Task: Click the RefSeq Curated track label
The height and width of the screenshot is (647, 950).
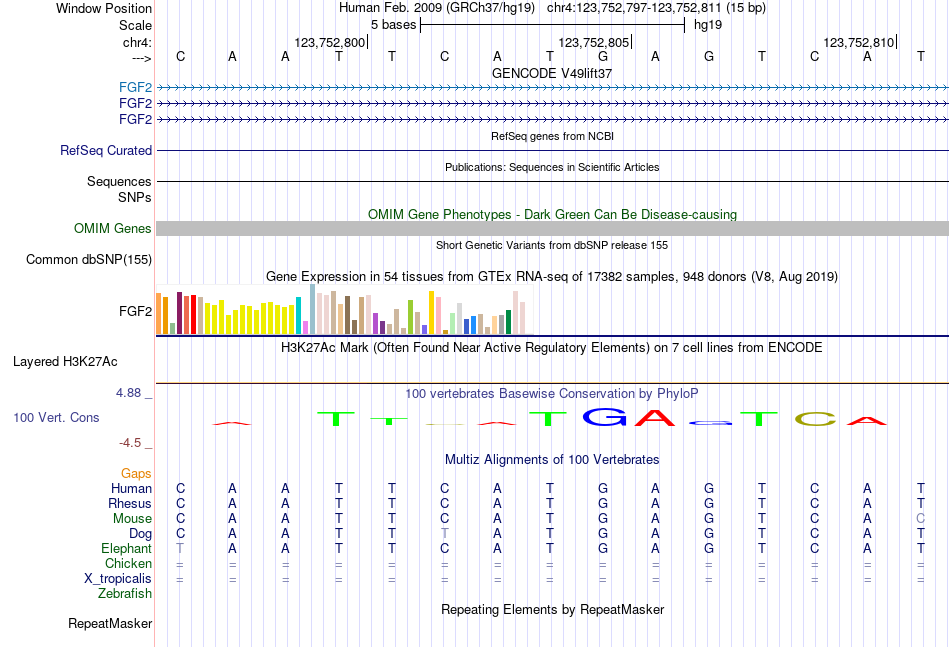Action: (x=106, y=150)
